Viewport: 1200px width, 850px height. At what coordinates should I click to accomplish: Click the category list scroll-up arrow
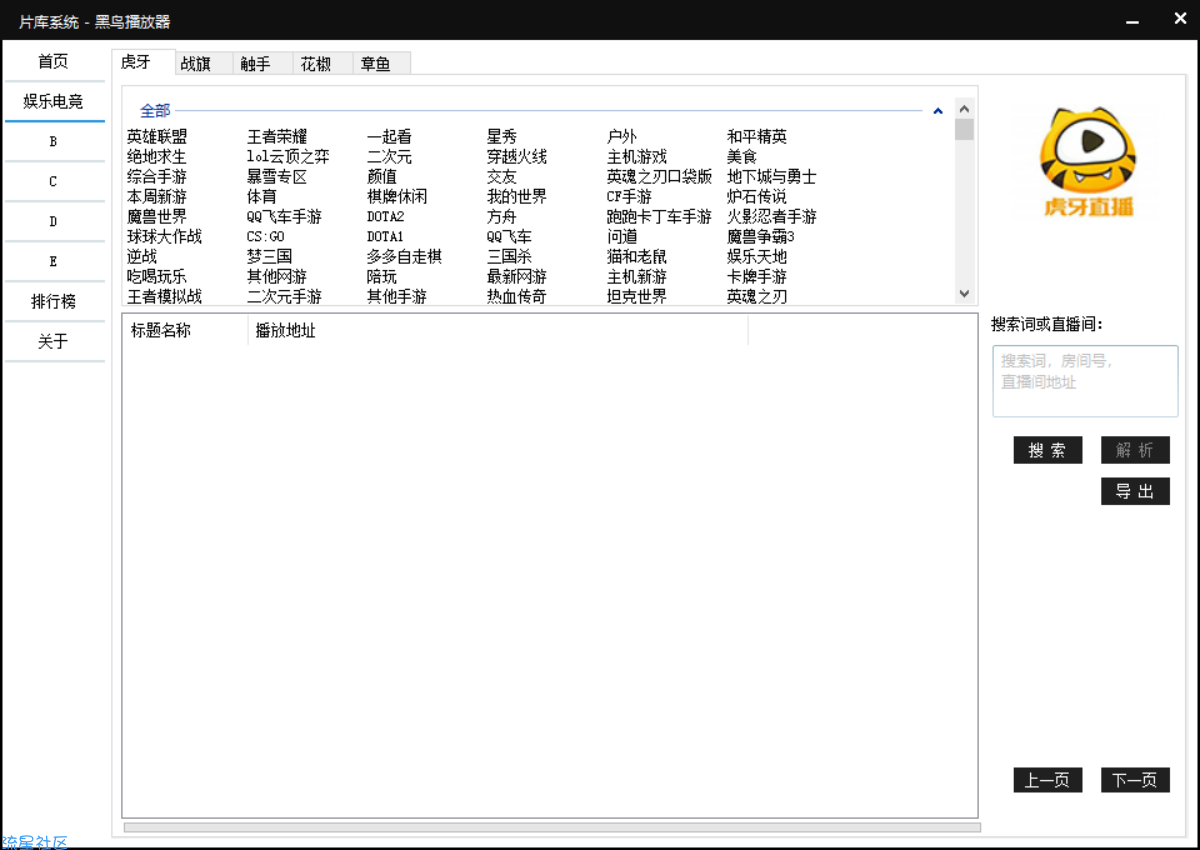click(x=964, y=108)
